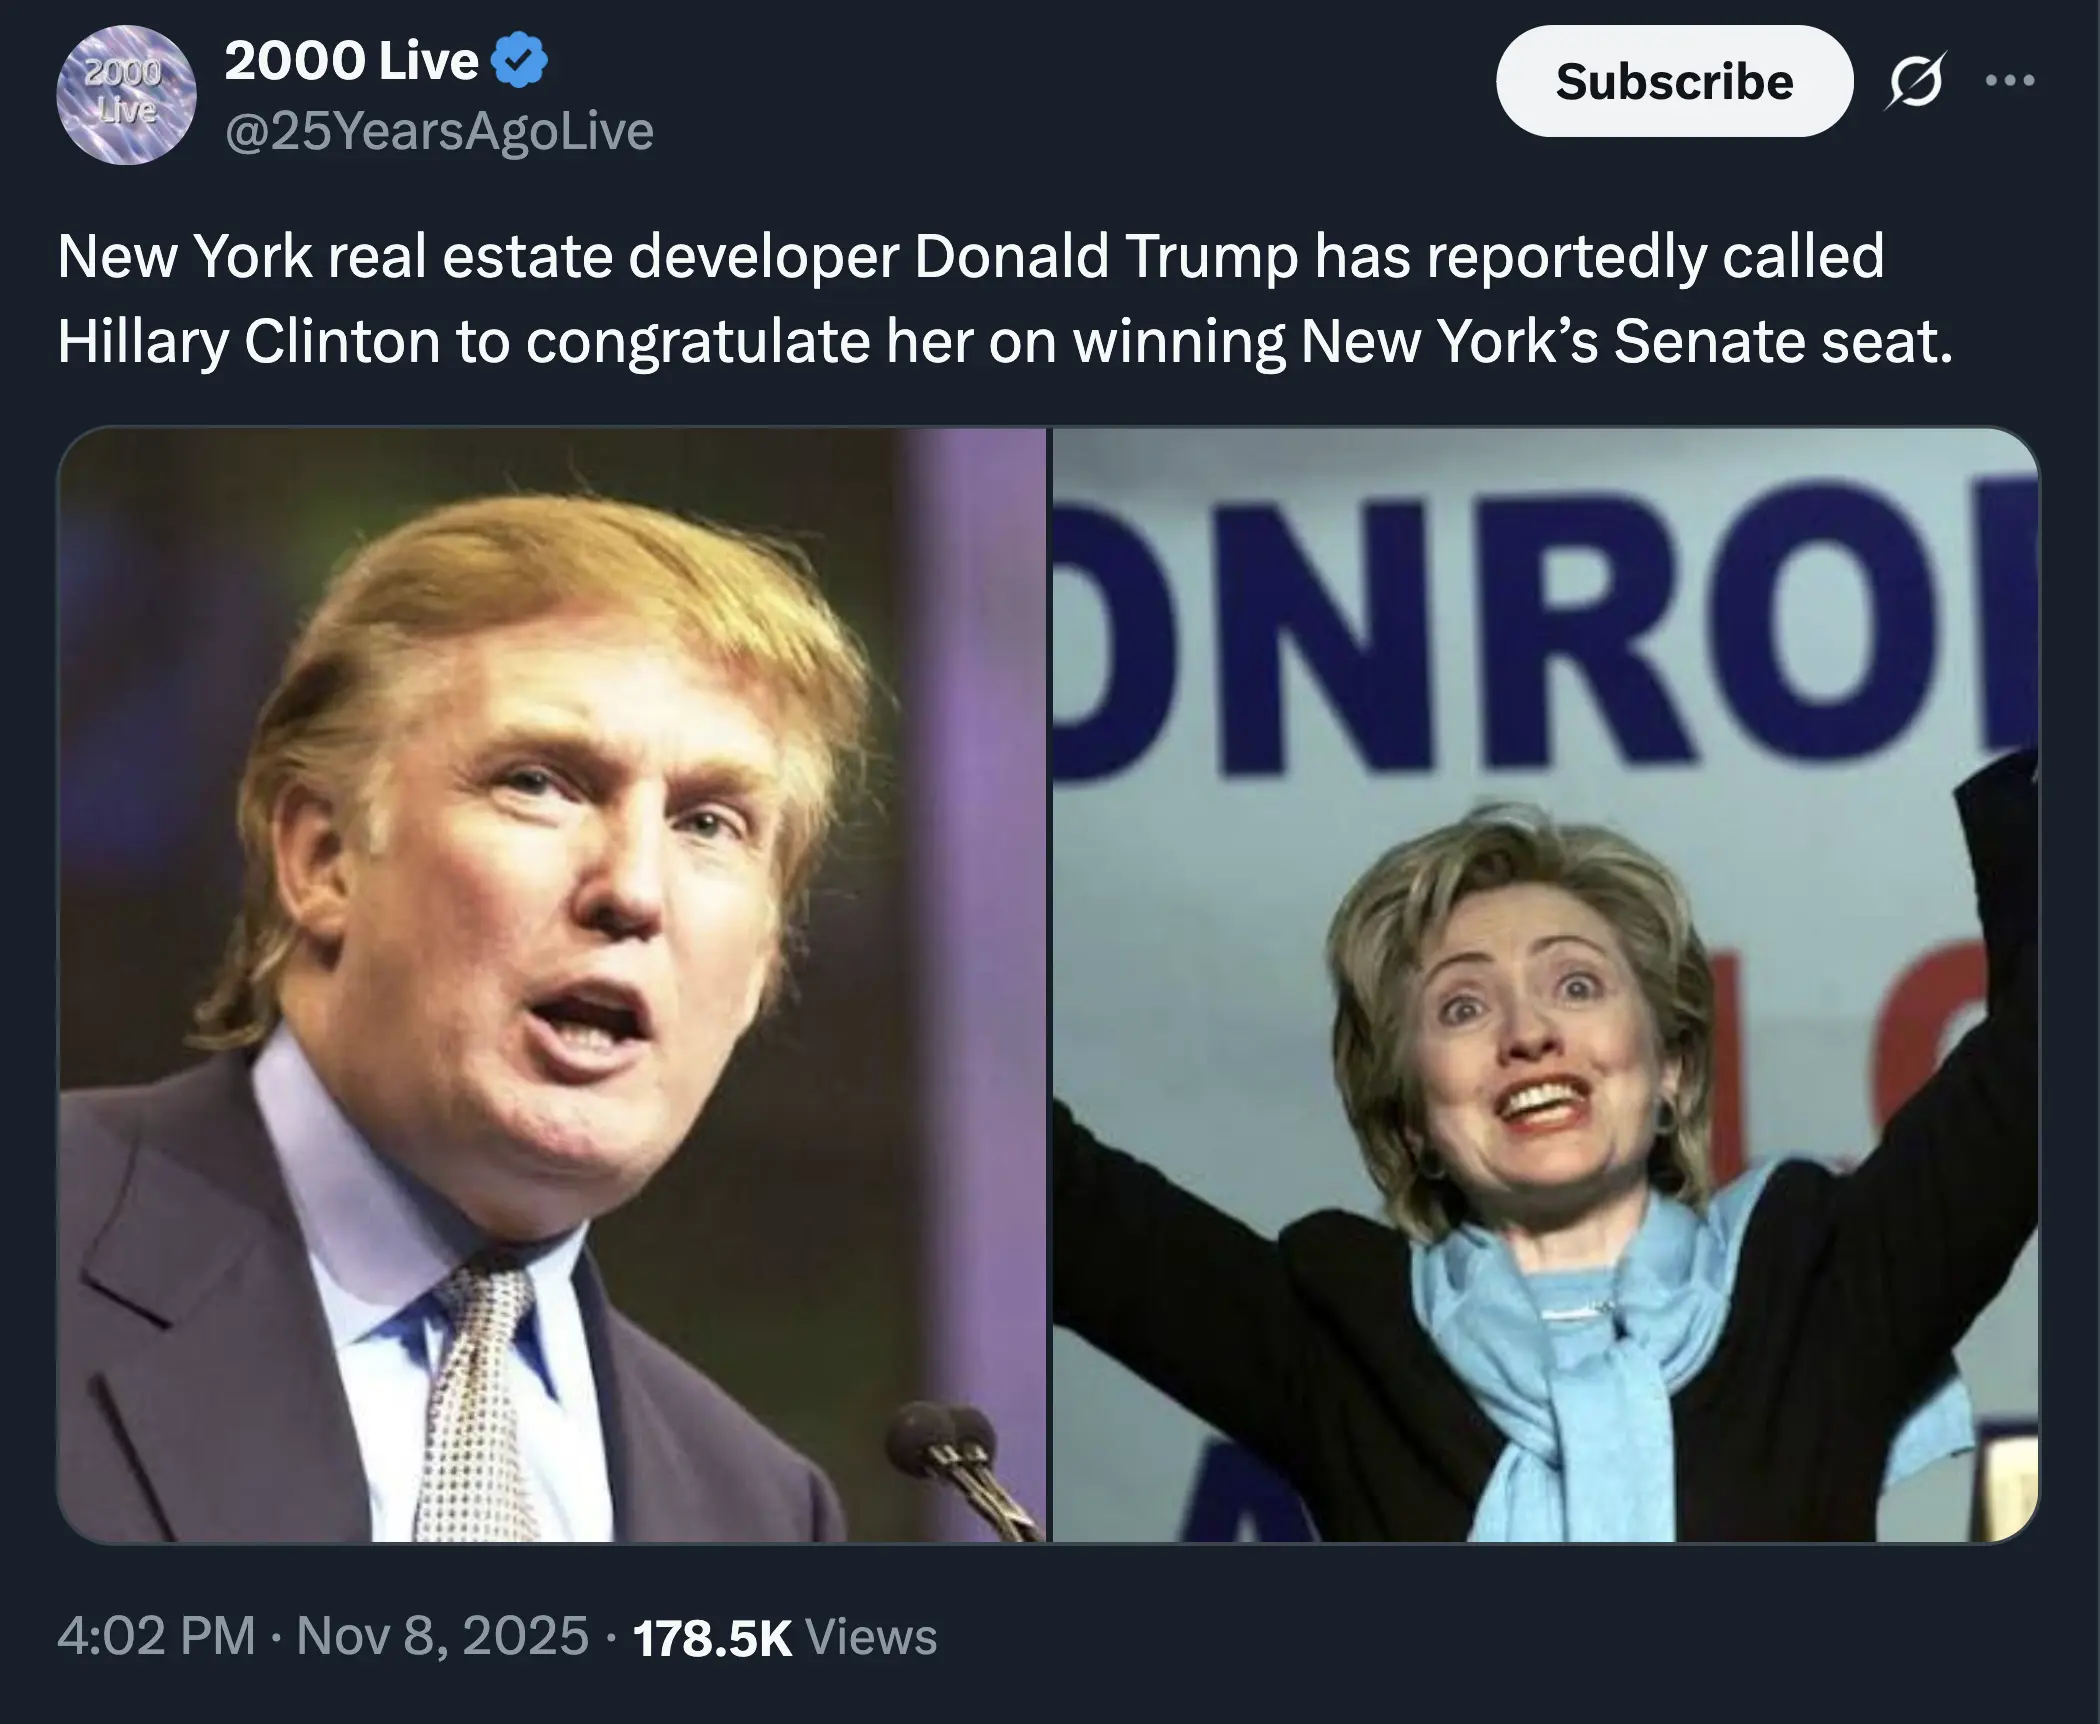Image resolution: width=2100 pixels, height=1724 pixels.
Task: Click the 4:02 PM timestamp
Action: (x=156, y=1636)
